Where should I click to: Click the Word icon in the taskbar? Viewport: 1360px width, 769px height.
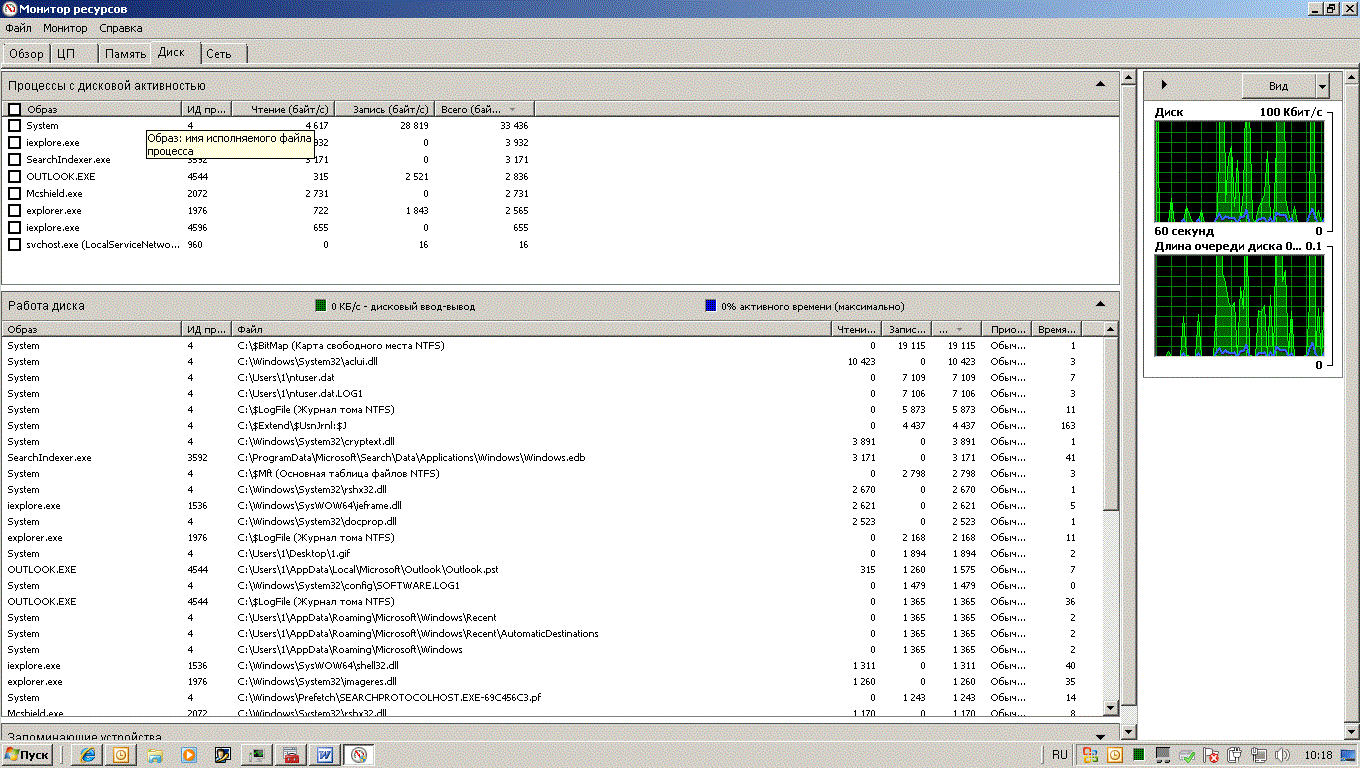tap(324, 755)
